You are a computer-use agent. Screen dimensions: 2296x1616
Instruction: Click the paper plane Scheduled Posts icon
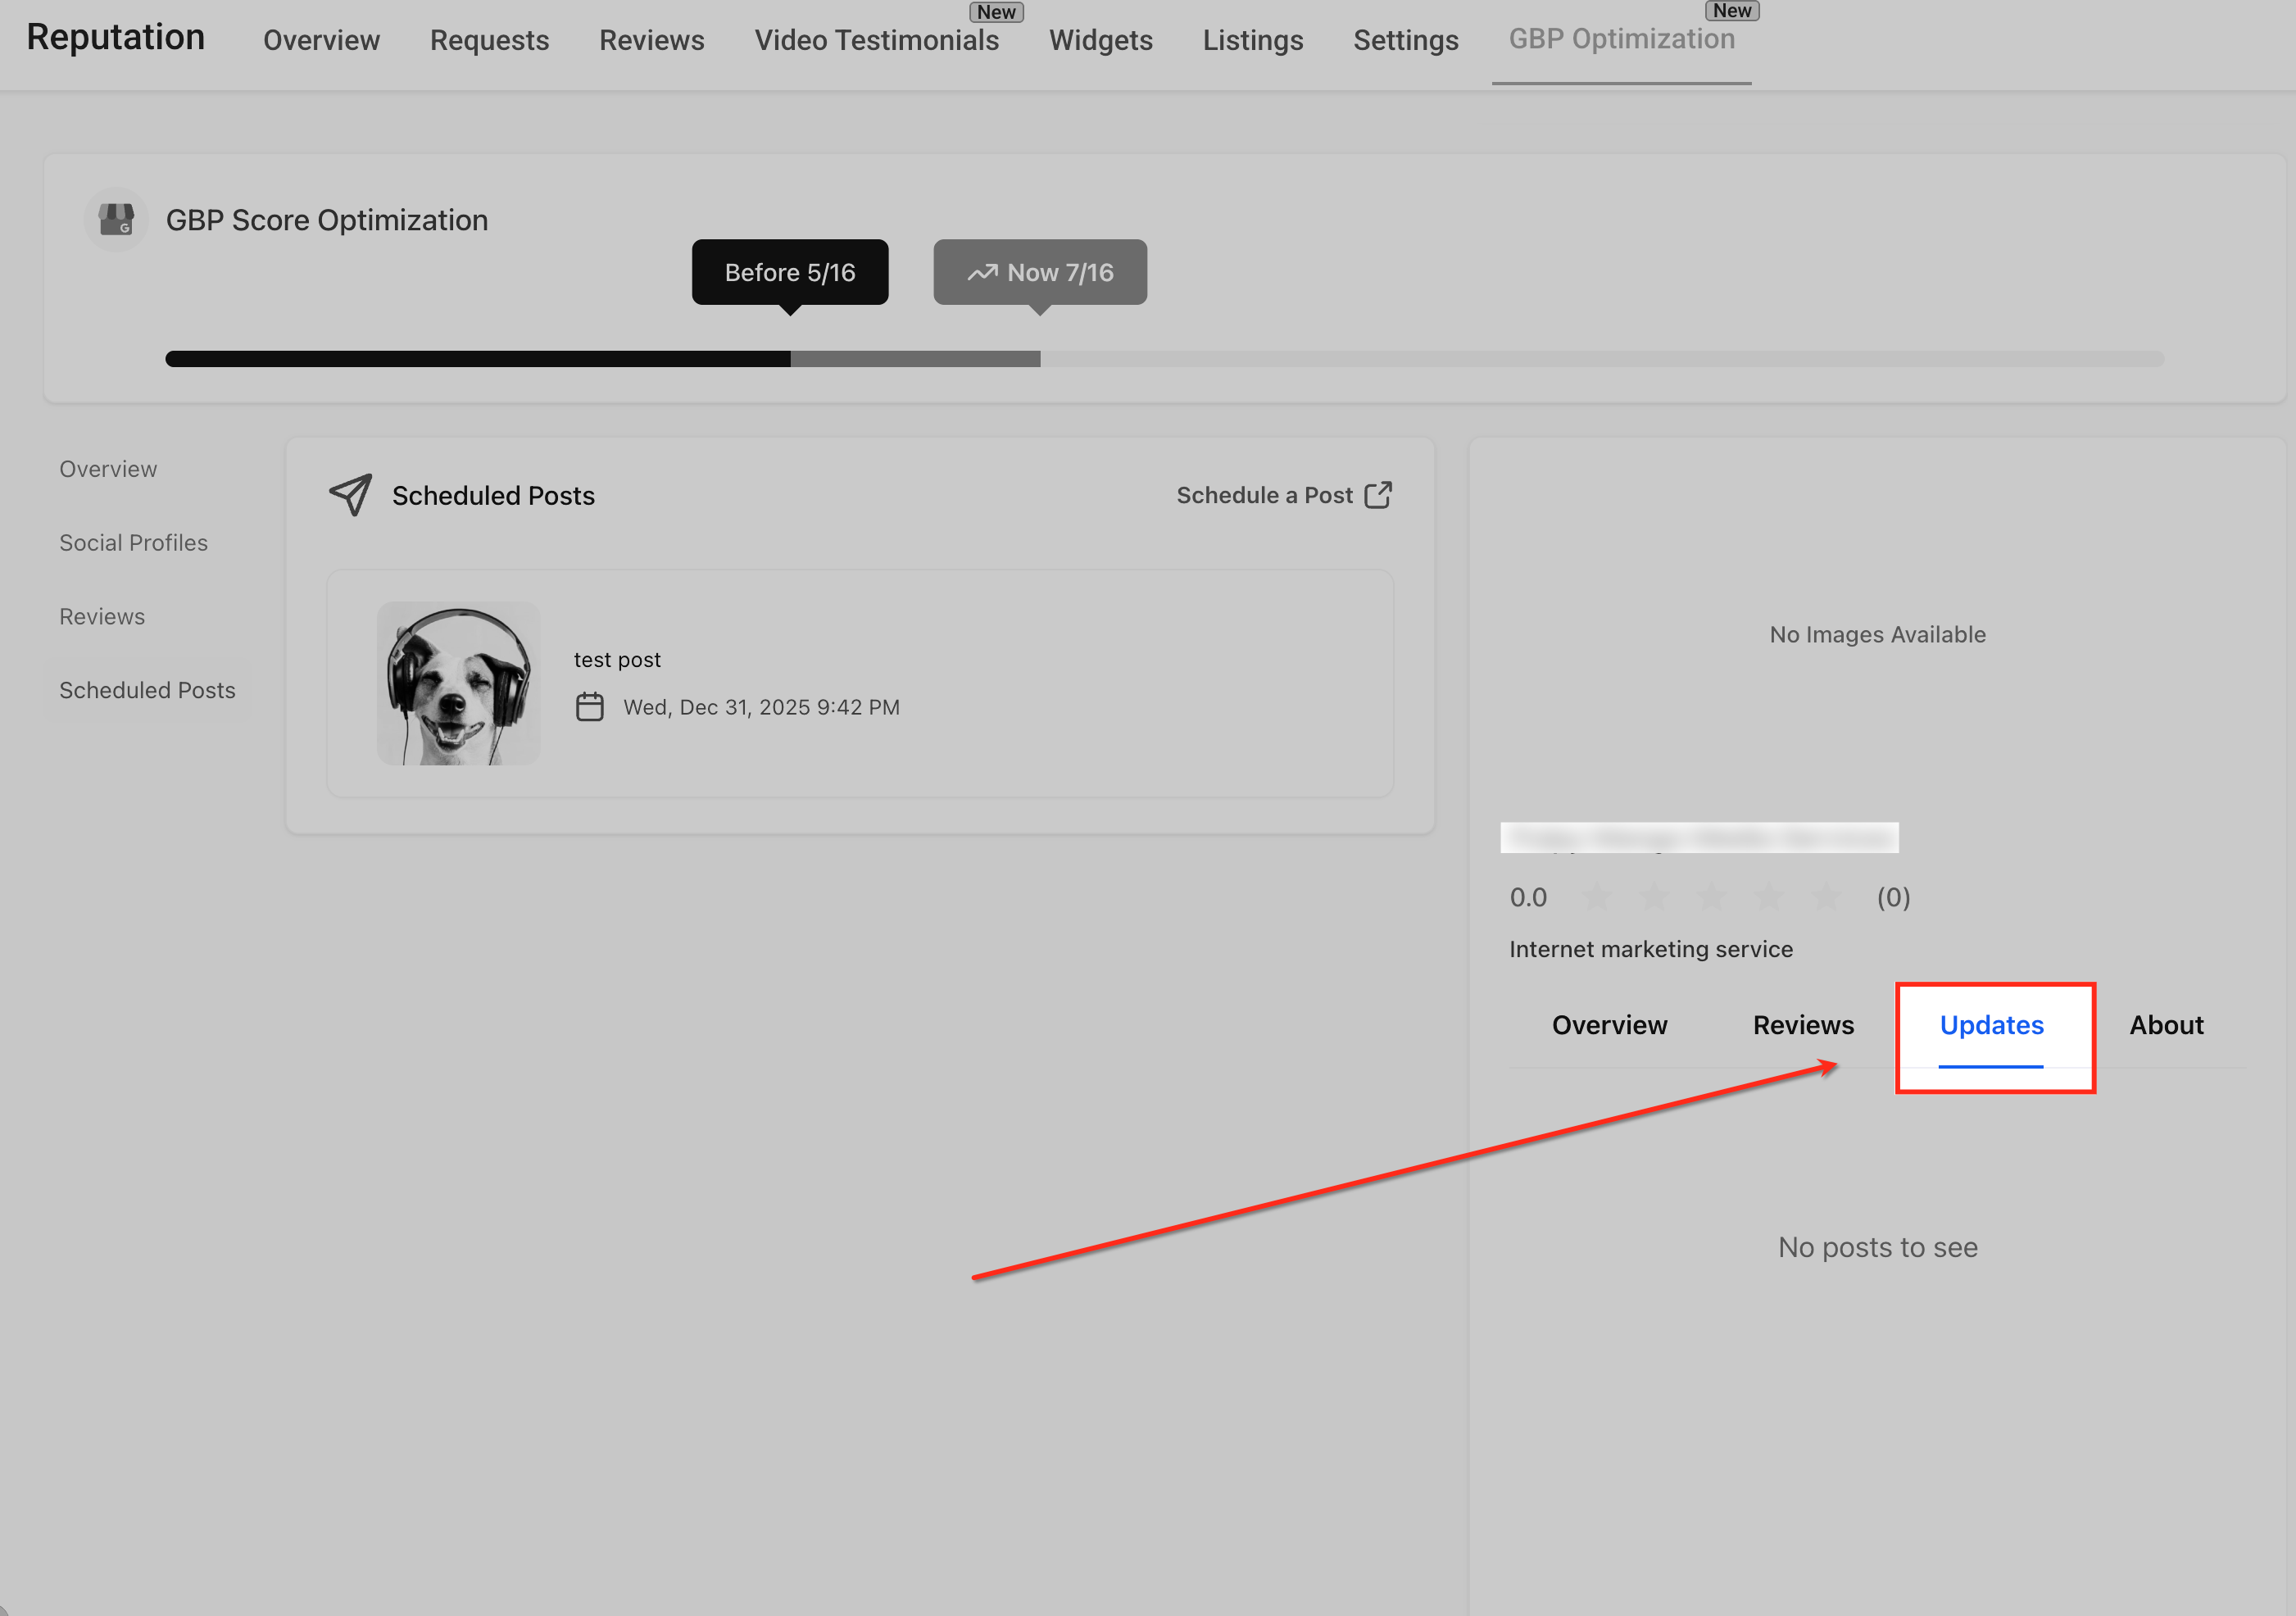click(351, 495)
